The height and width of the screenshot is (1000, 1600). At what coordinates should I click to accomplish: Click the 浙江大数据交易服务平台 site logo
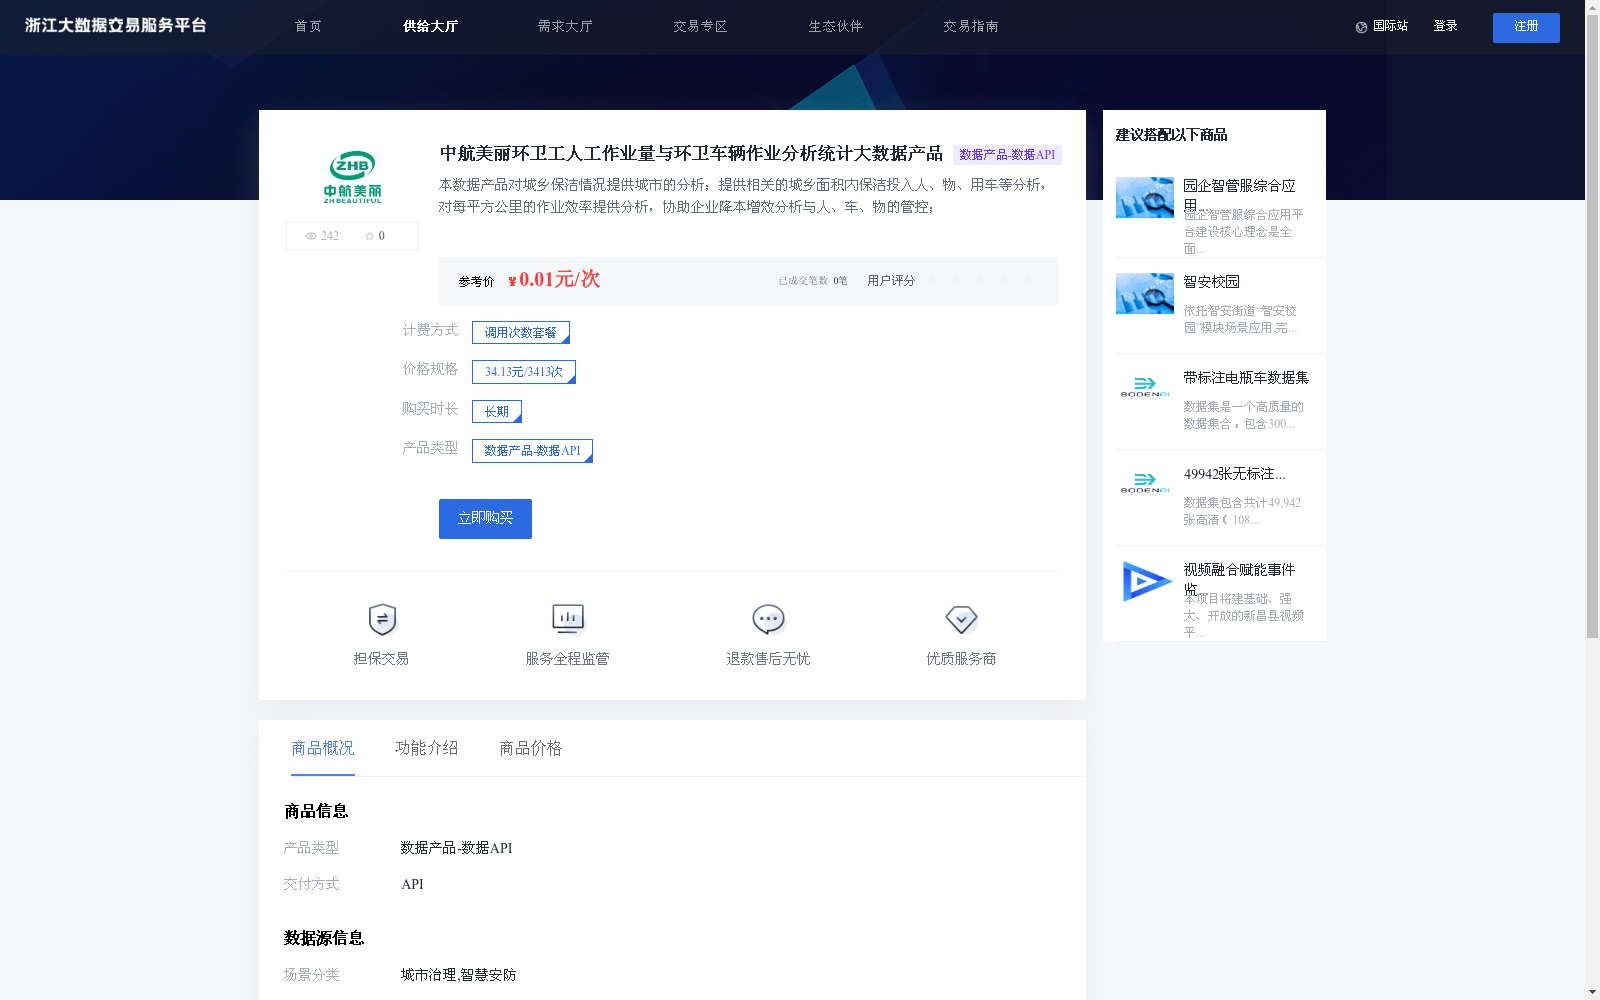pyautogui.click(x=116, y=26)
